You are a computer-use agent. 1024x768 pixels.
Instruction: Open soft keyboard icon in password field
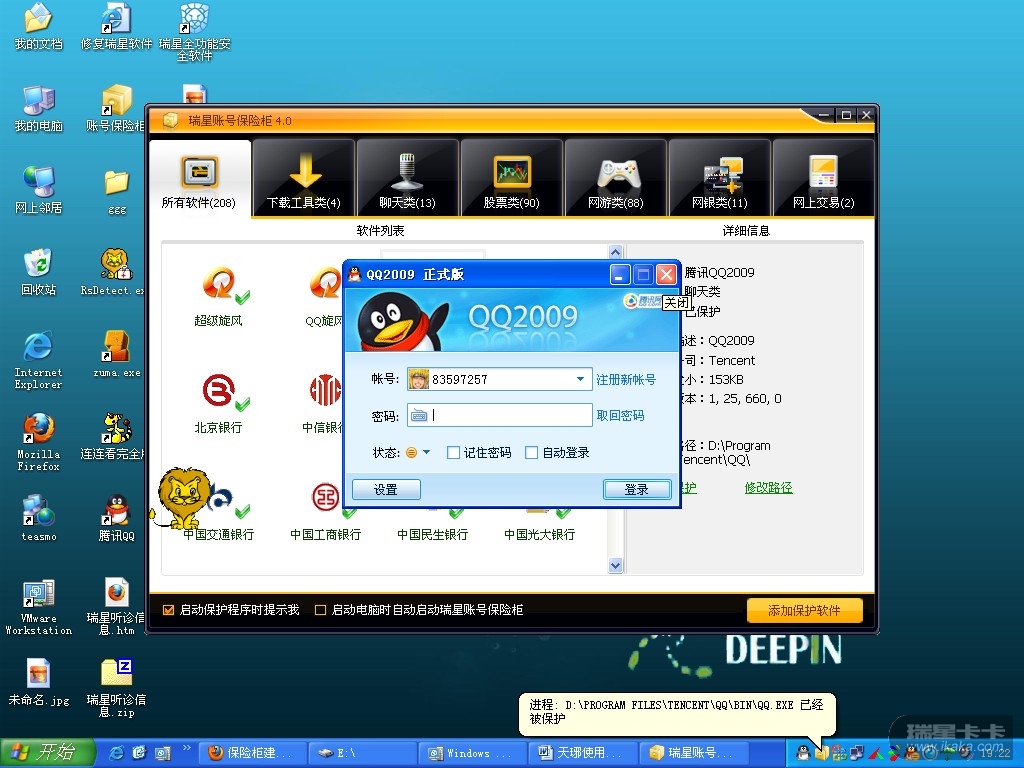[419, 415]
